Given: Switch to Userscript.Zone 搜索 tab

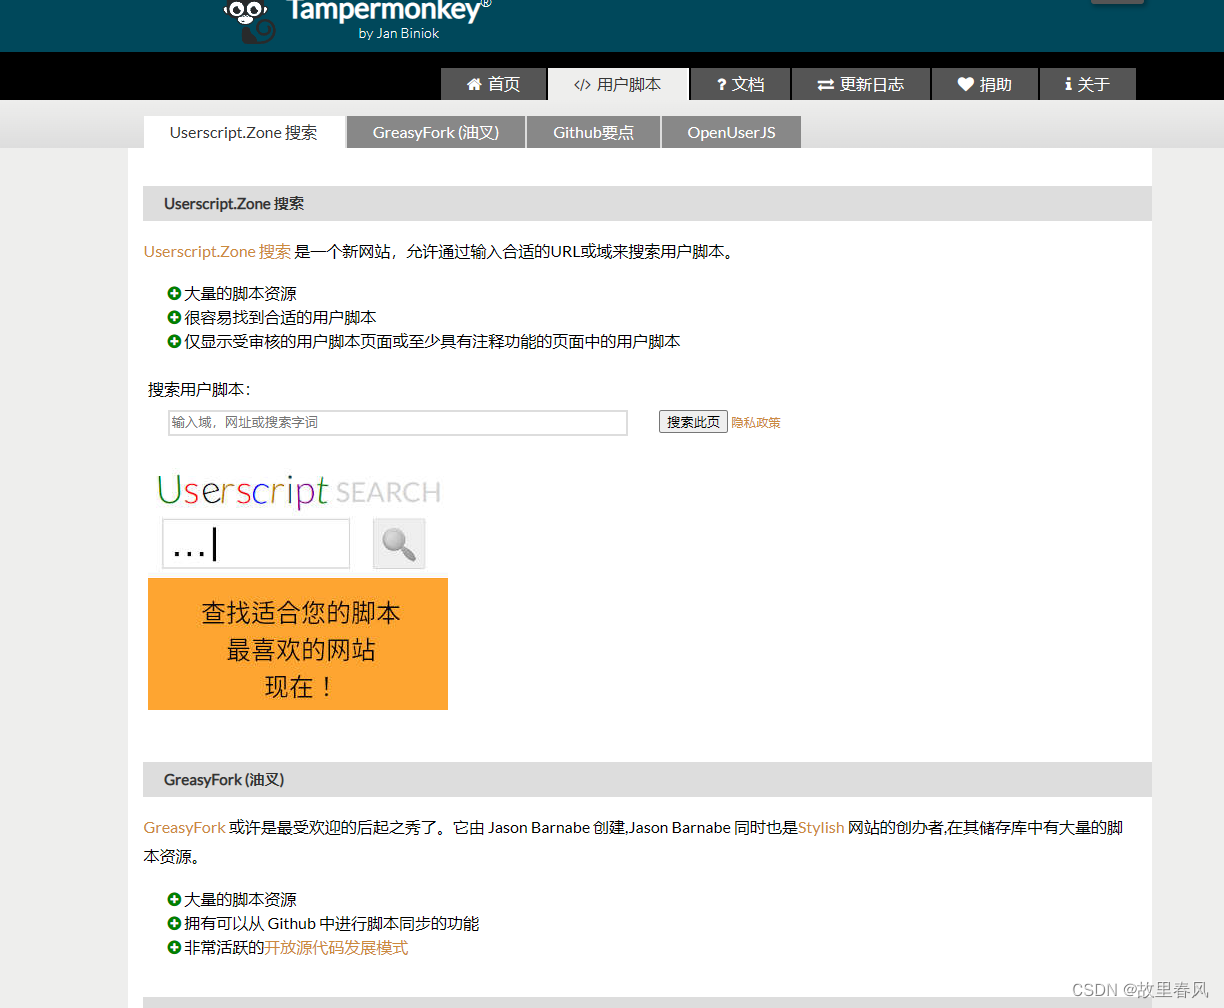Looking at the screenshot, I should click(x=244, y=132).
